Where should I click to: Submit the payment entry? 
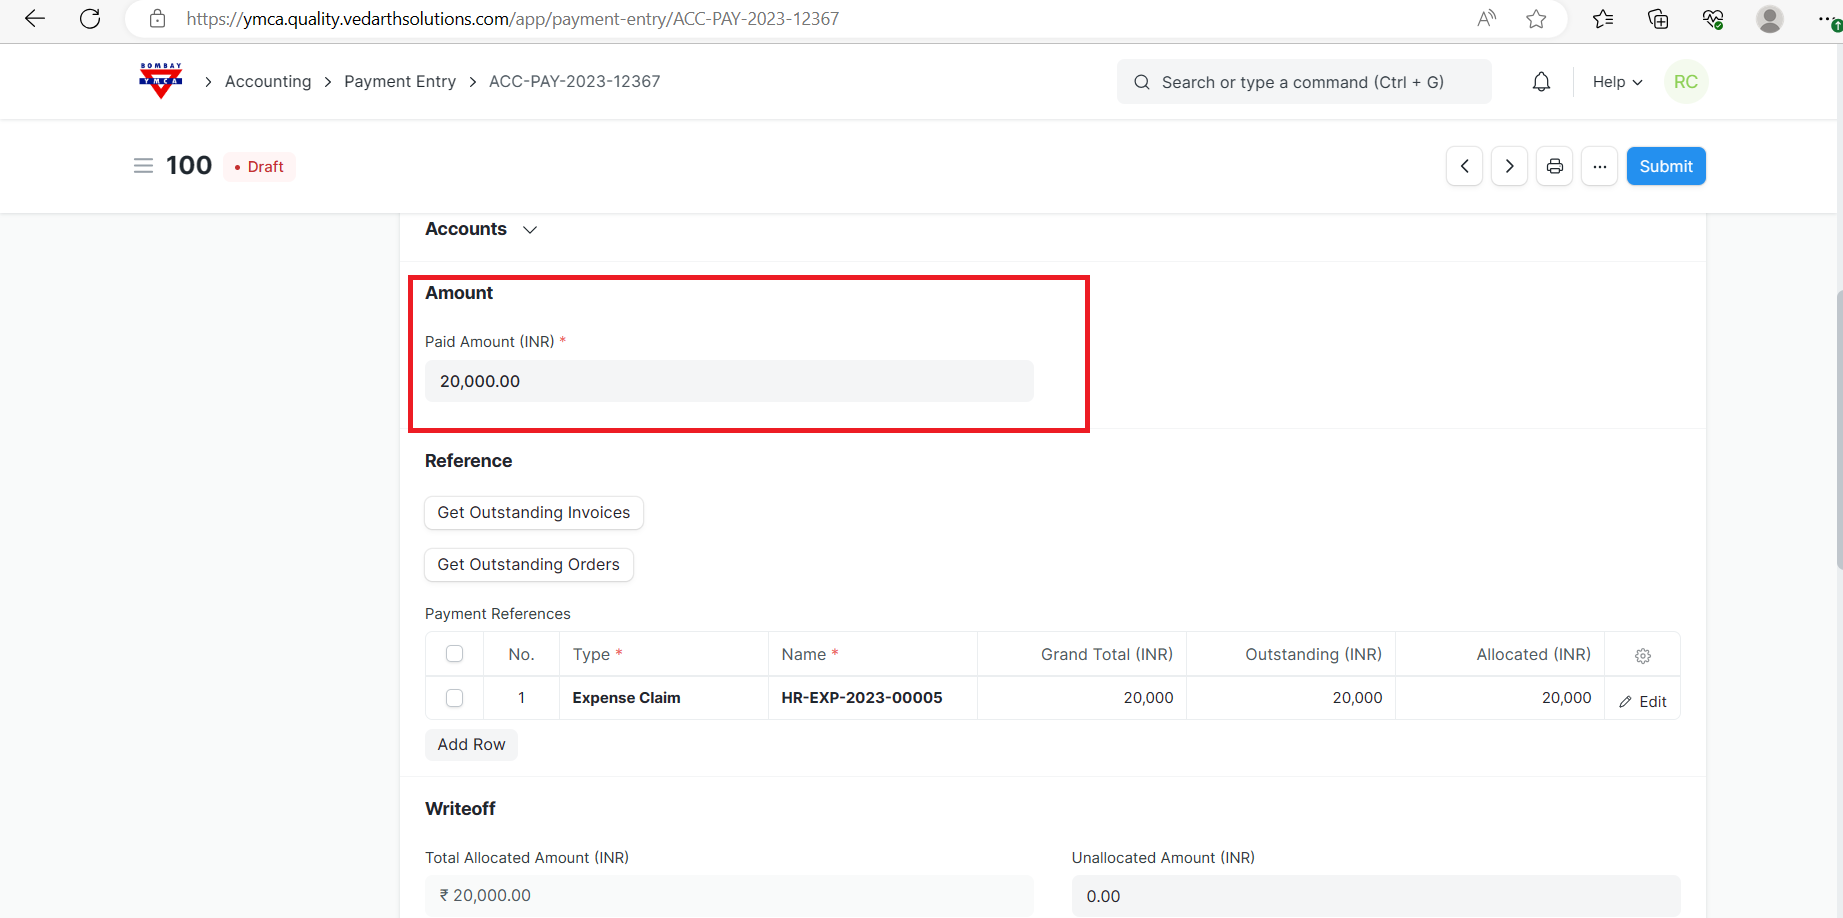coord(1665,166)
